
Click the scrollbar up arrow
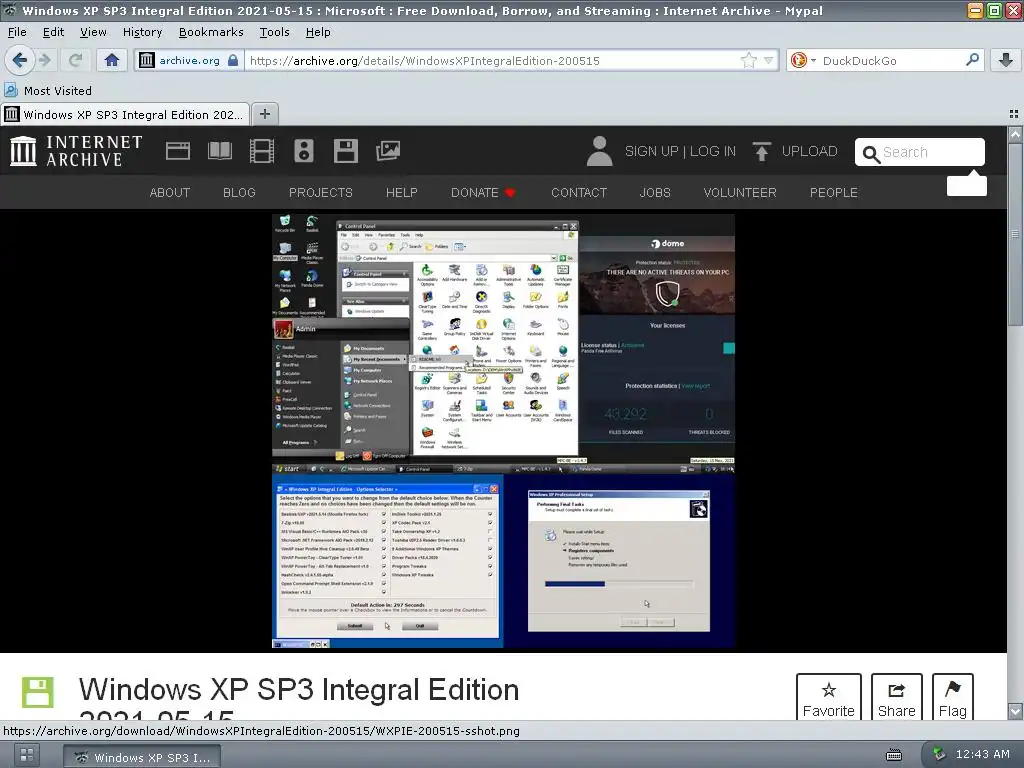pyautogui.click(x=1015, y=134)
